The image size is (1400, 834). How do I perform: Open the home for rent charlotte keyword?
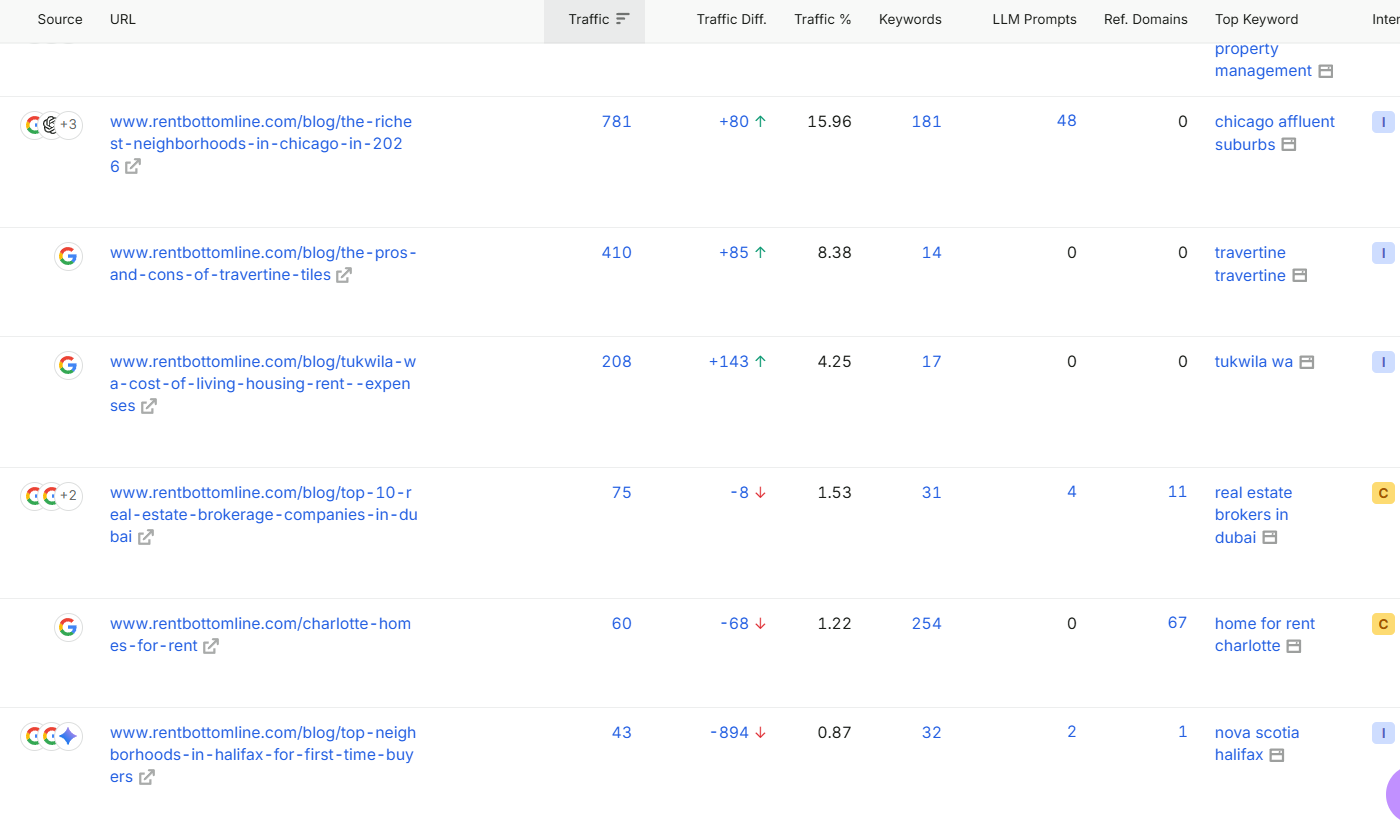(x=1265, y=635)
